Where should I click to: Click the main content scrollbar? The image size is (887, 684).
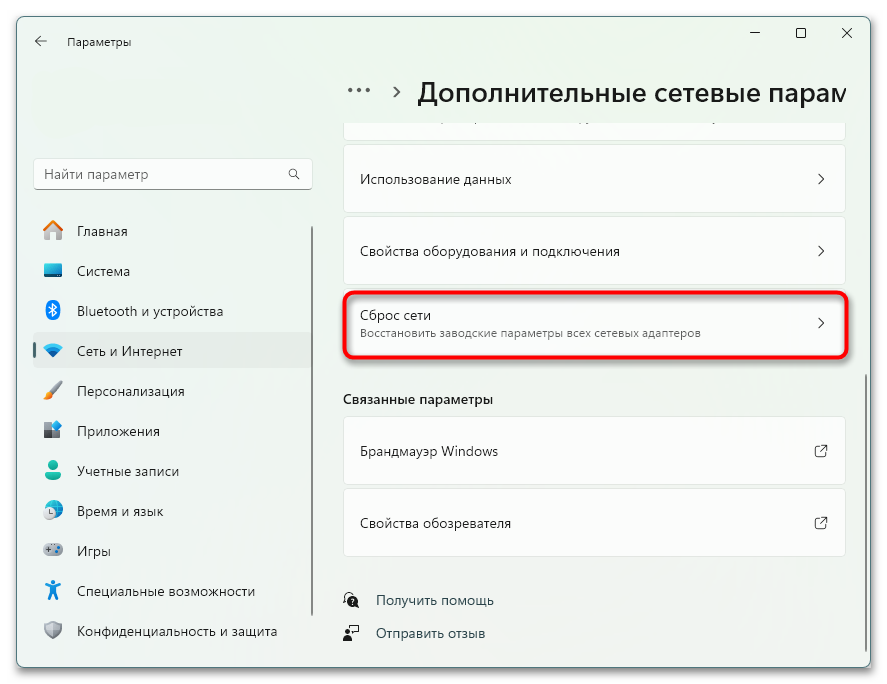tap(866, 512)
